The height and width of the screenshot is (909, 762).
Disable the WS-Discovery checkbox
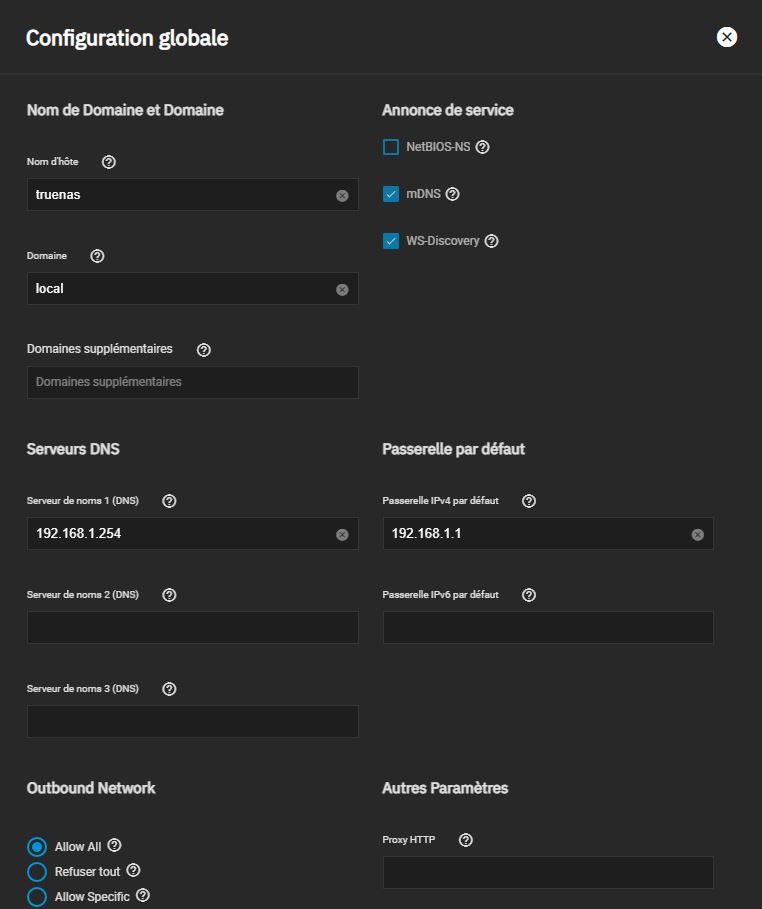[391, 241]
